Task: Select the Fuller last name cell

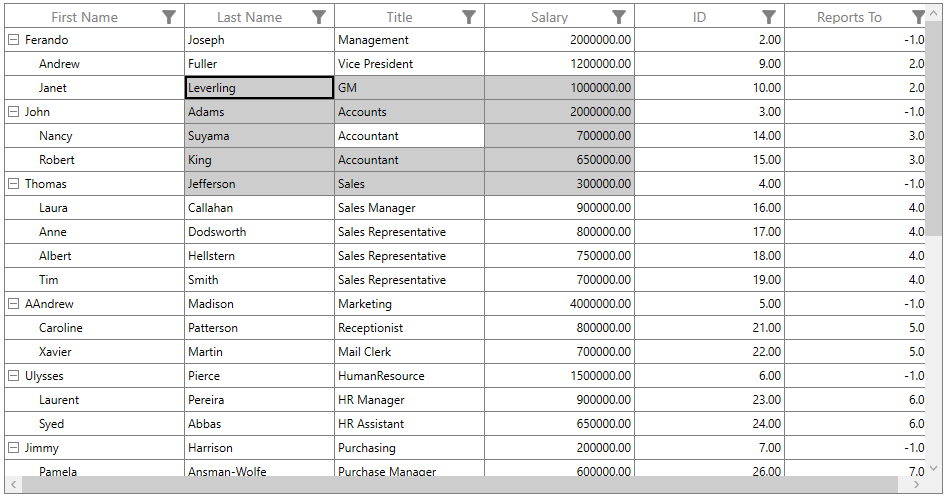Action: point(259,63)
